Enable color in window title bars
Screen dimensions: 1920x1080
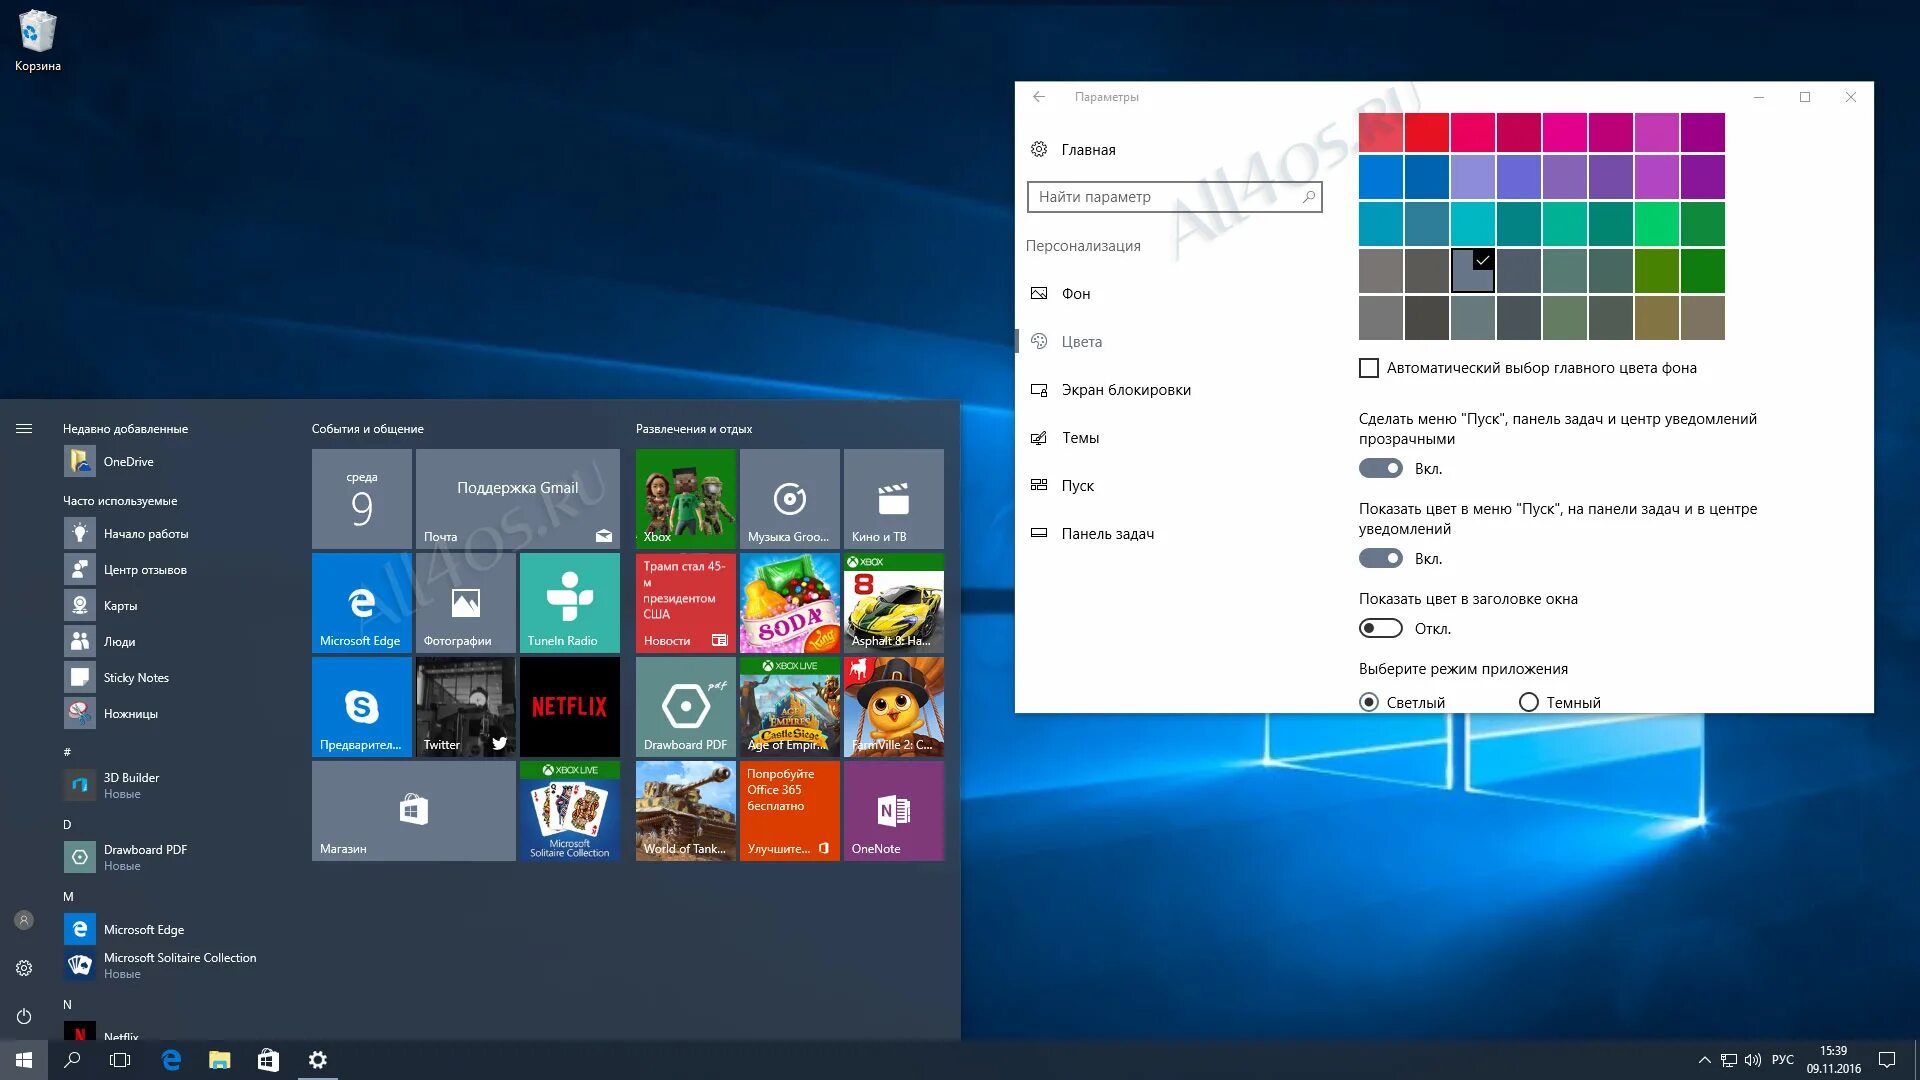click(x=1381, y=628)
